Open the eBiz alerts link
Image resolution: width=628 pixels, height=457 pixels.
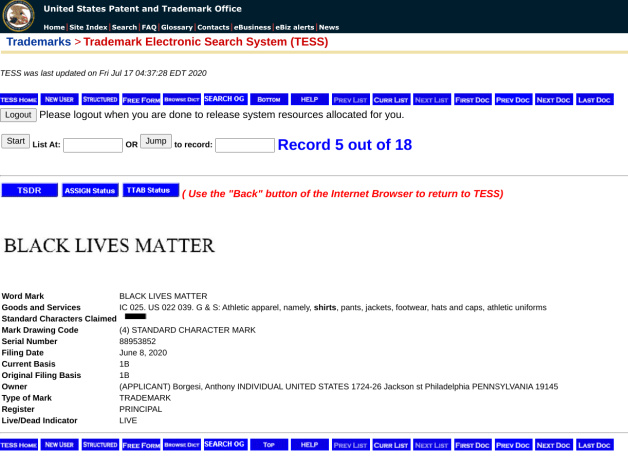(295, 27)
